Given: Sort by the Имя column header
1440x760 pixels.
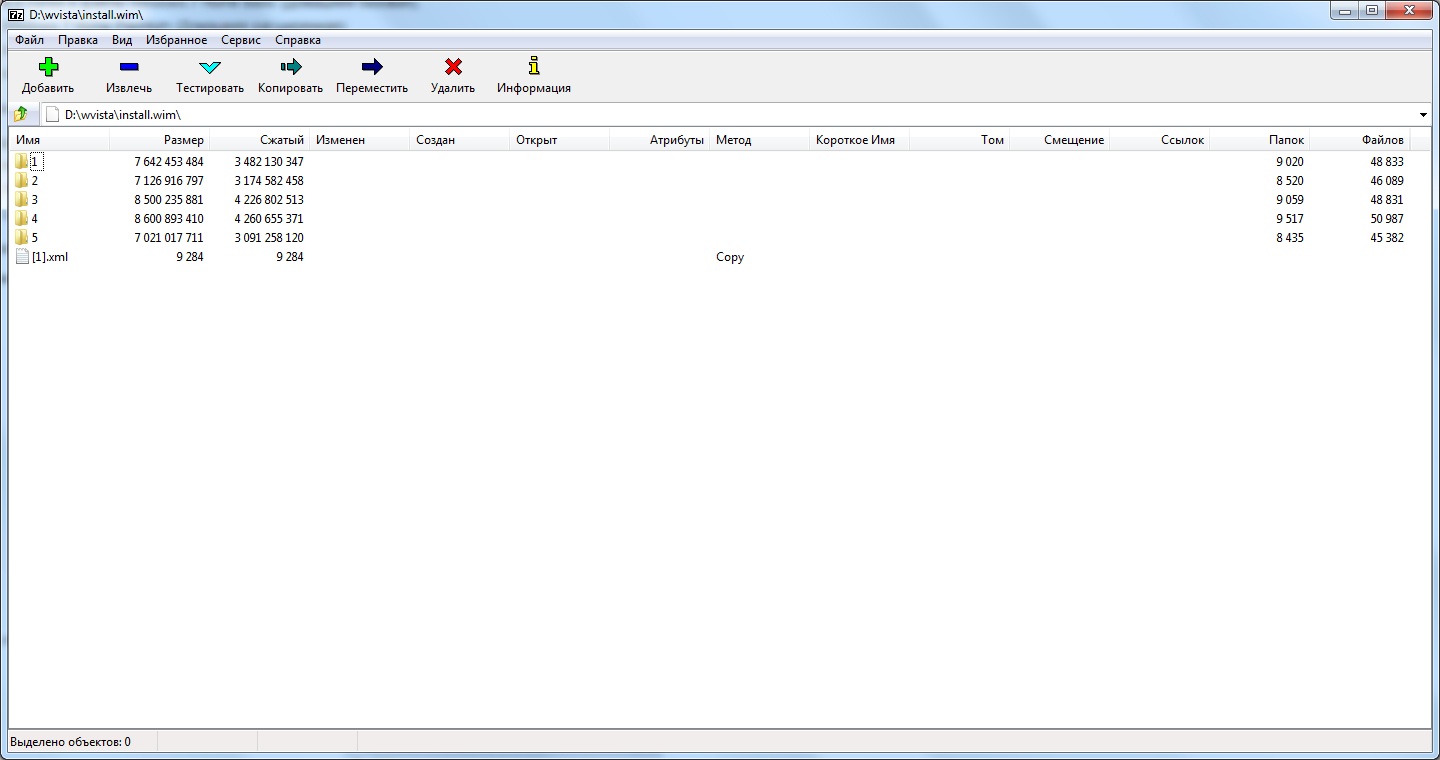Looking at the screenshot, I should click(x=59, y=140).
